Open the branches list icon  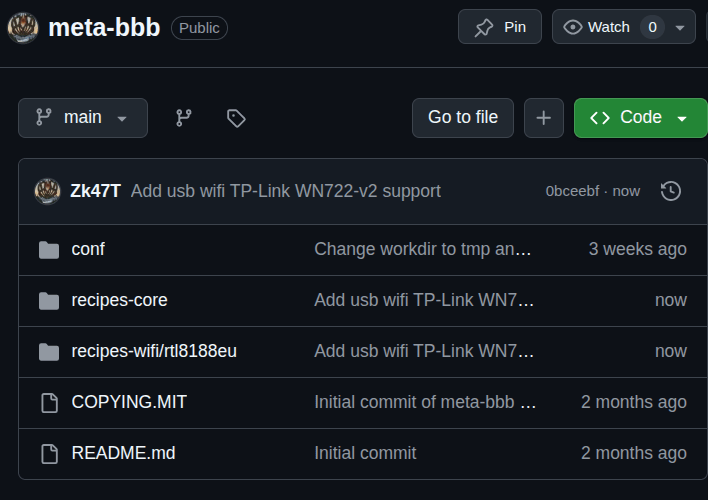[x=184, y=118]
